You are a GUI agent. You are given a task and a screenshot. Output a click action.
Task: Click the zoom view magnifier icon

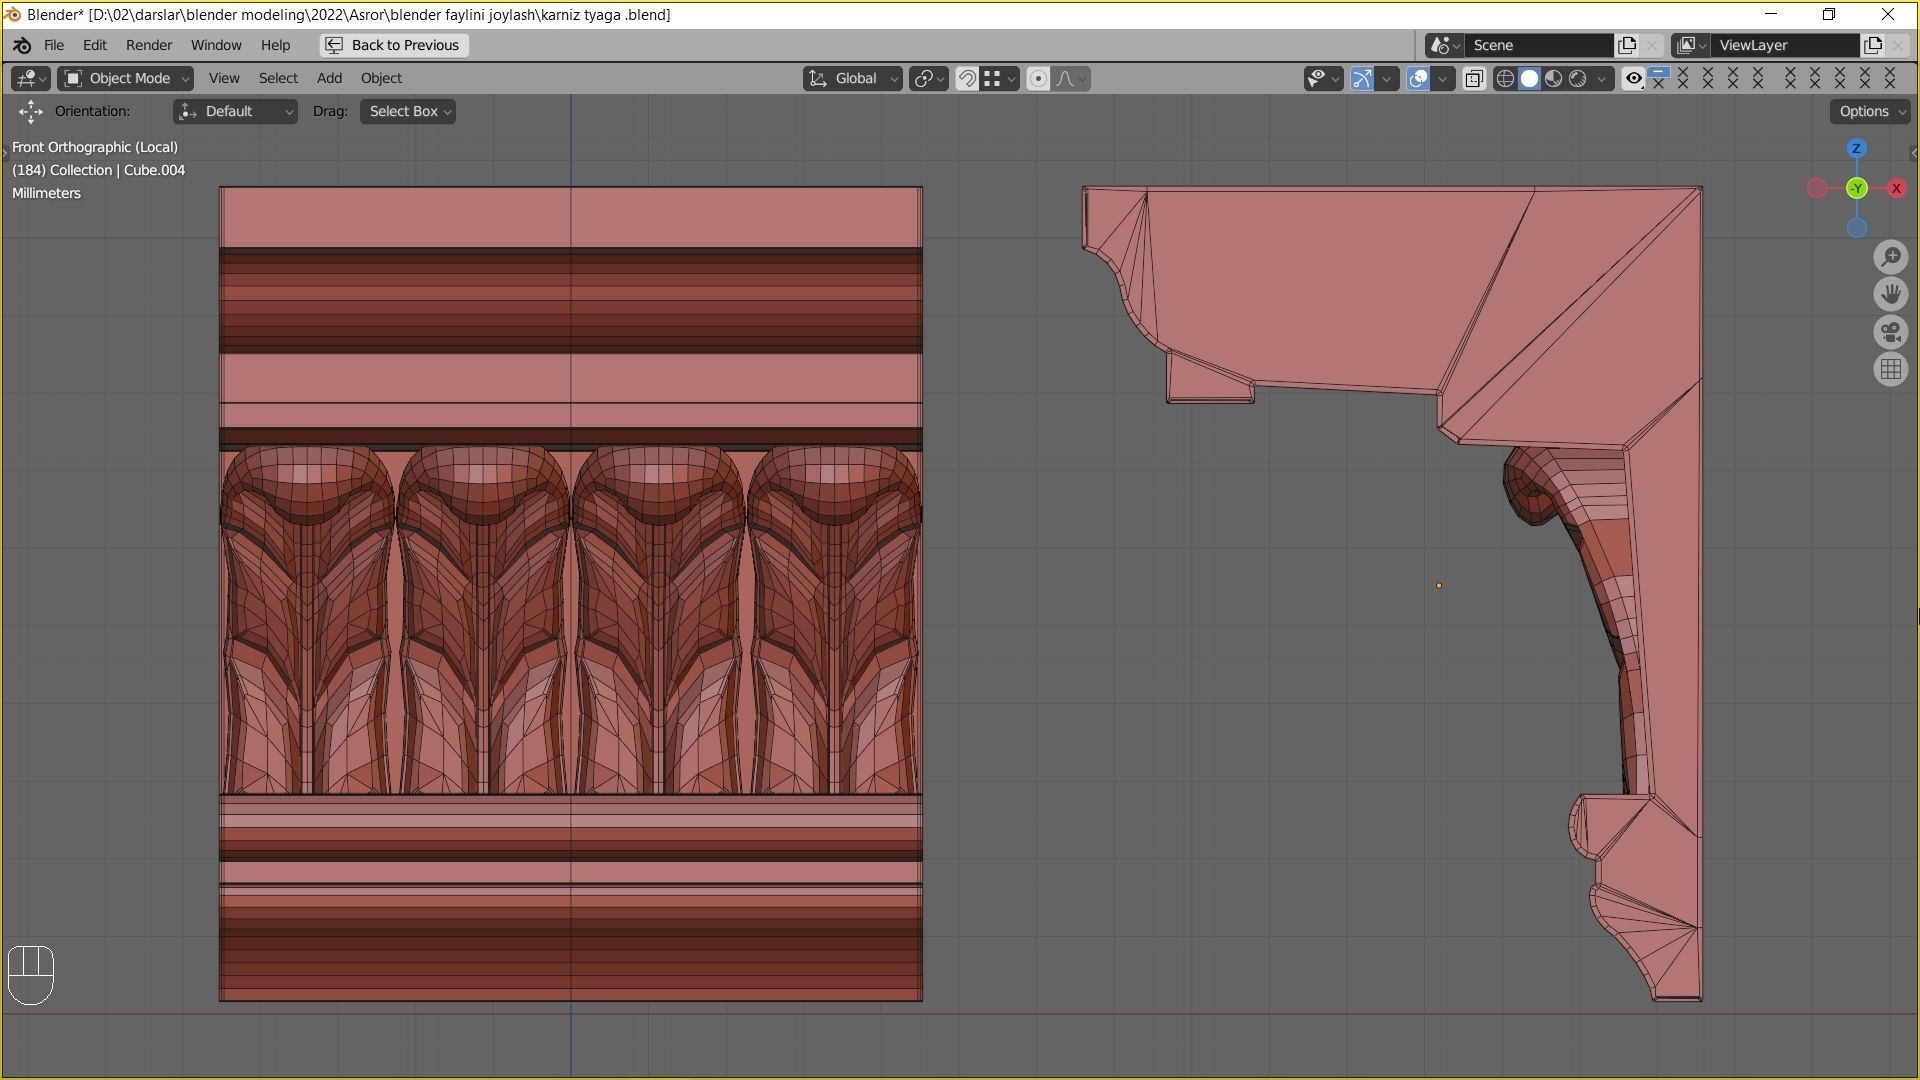click(x=1891, y=257)
